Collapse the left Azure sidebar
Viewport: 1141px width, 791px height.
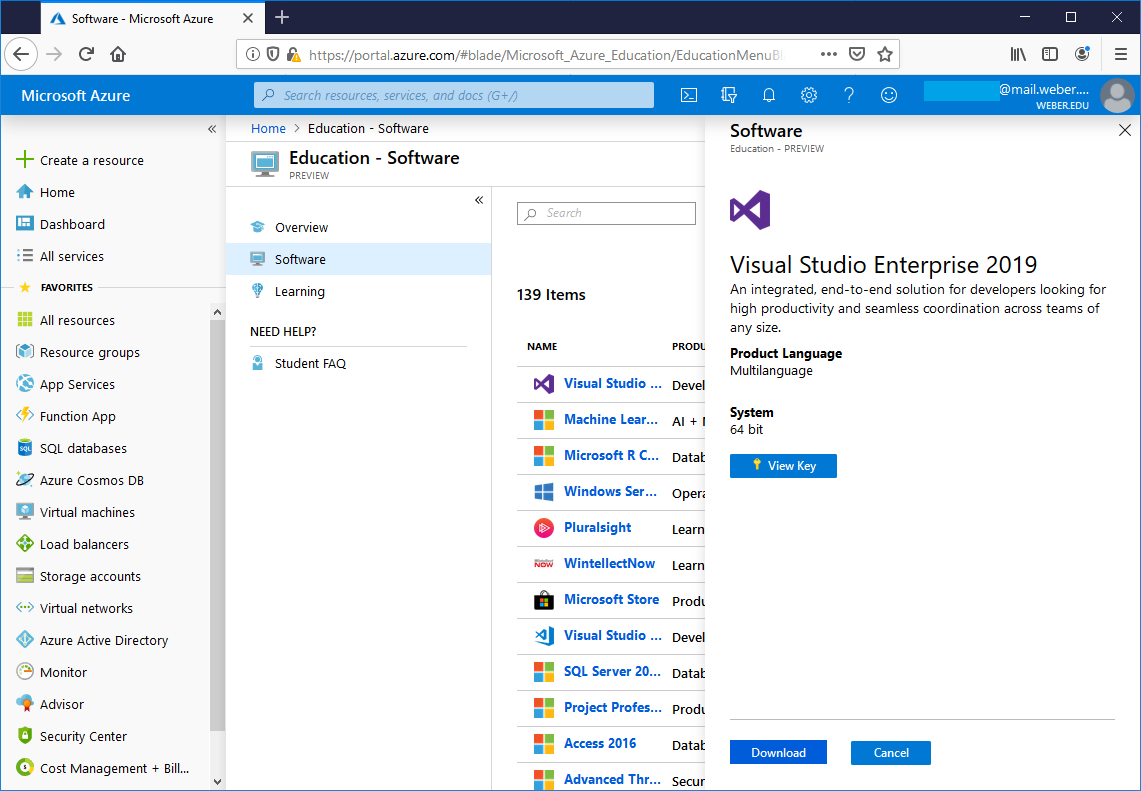[x=212, y=129]
